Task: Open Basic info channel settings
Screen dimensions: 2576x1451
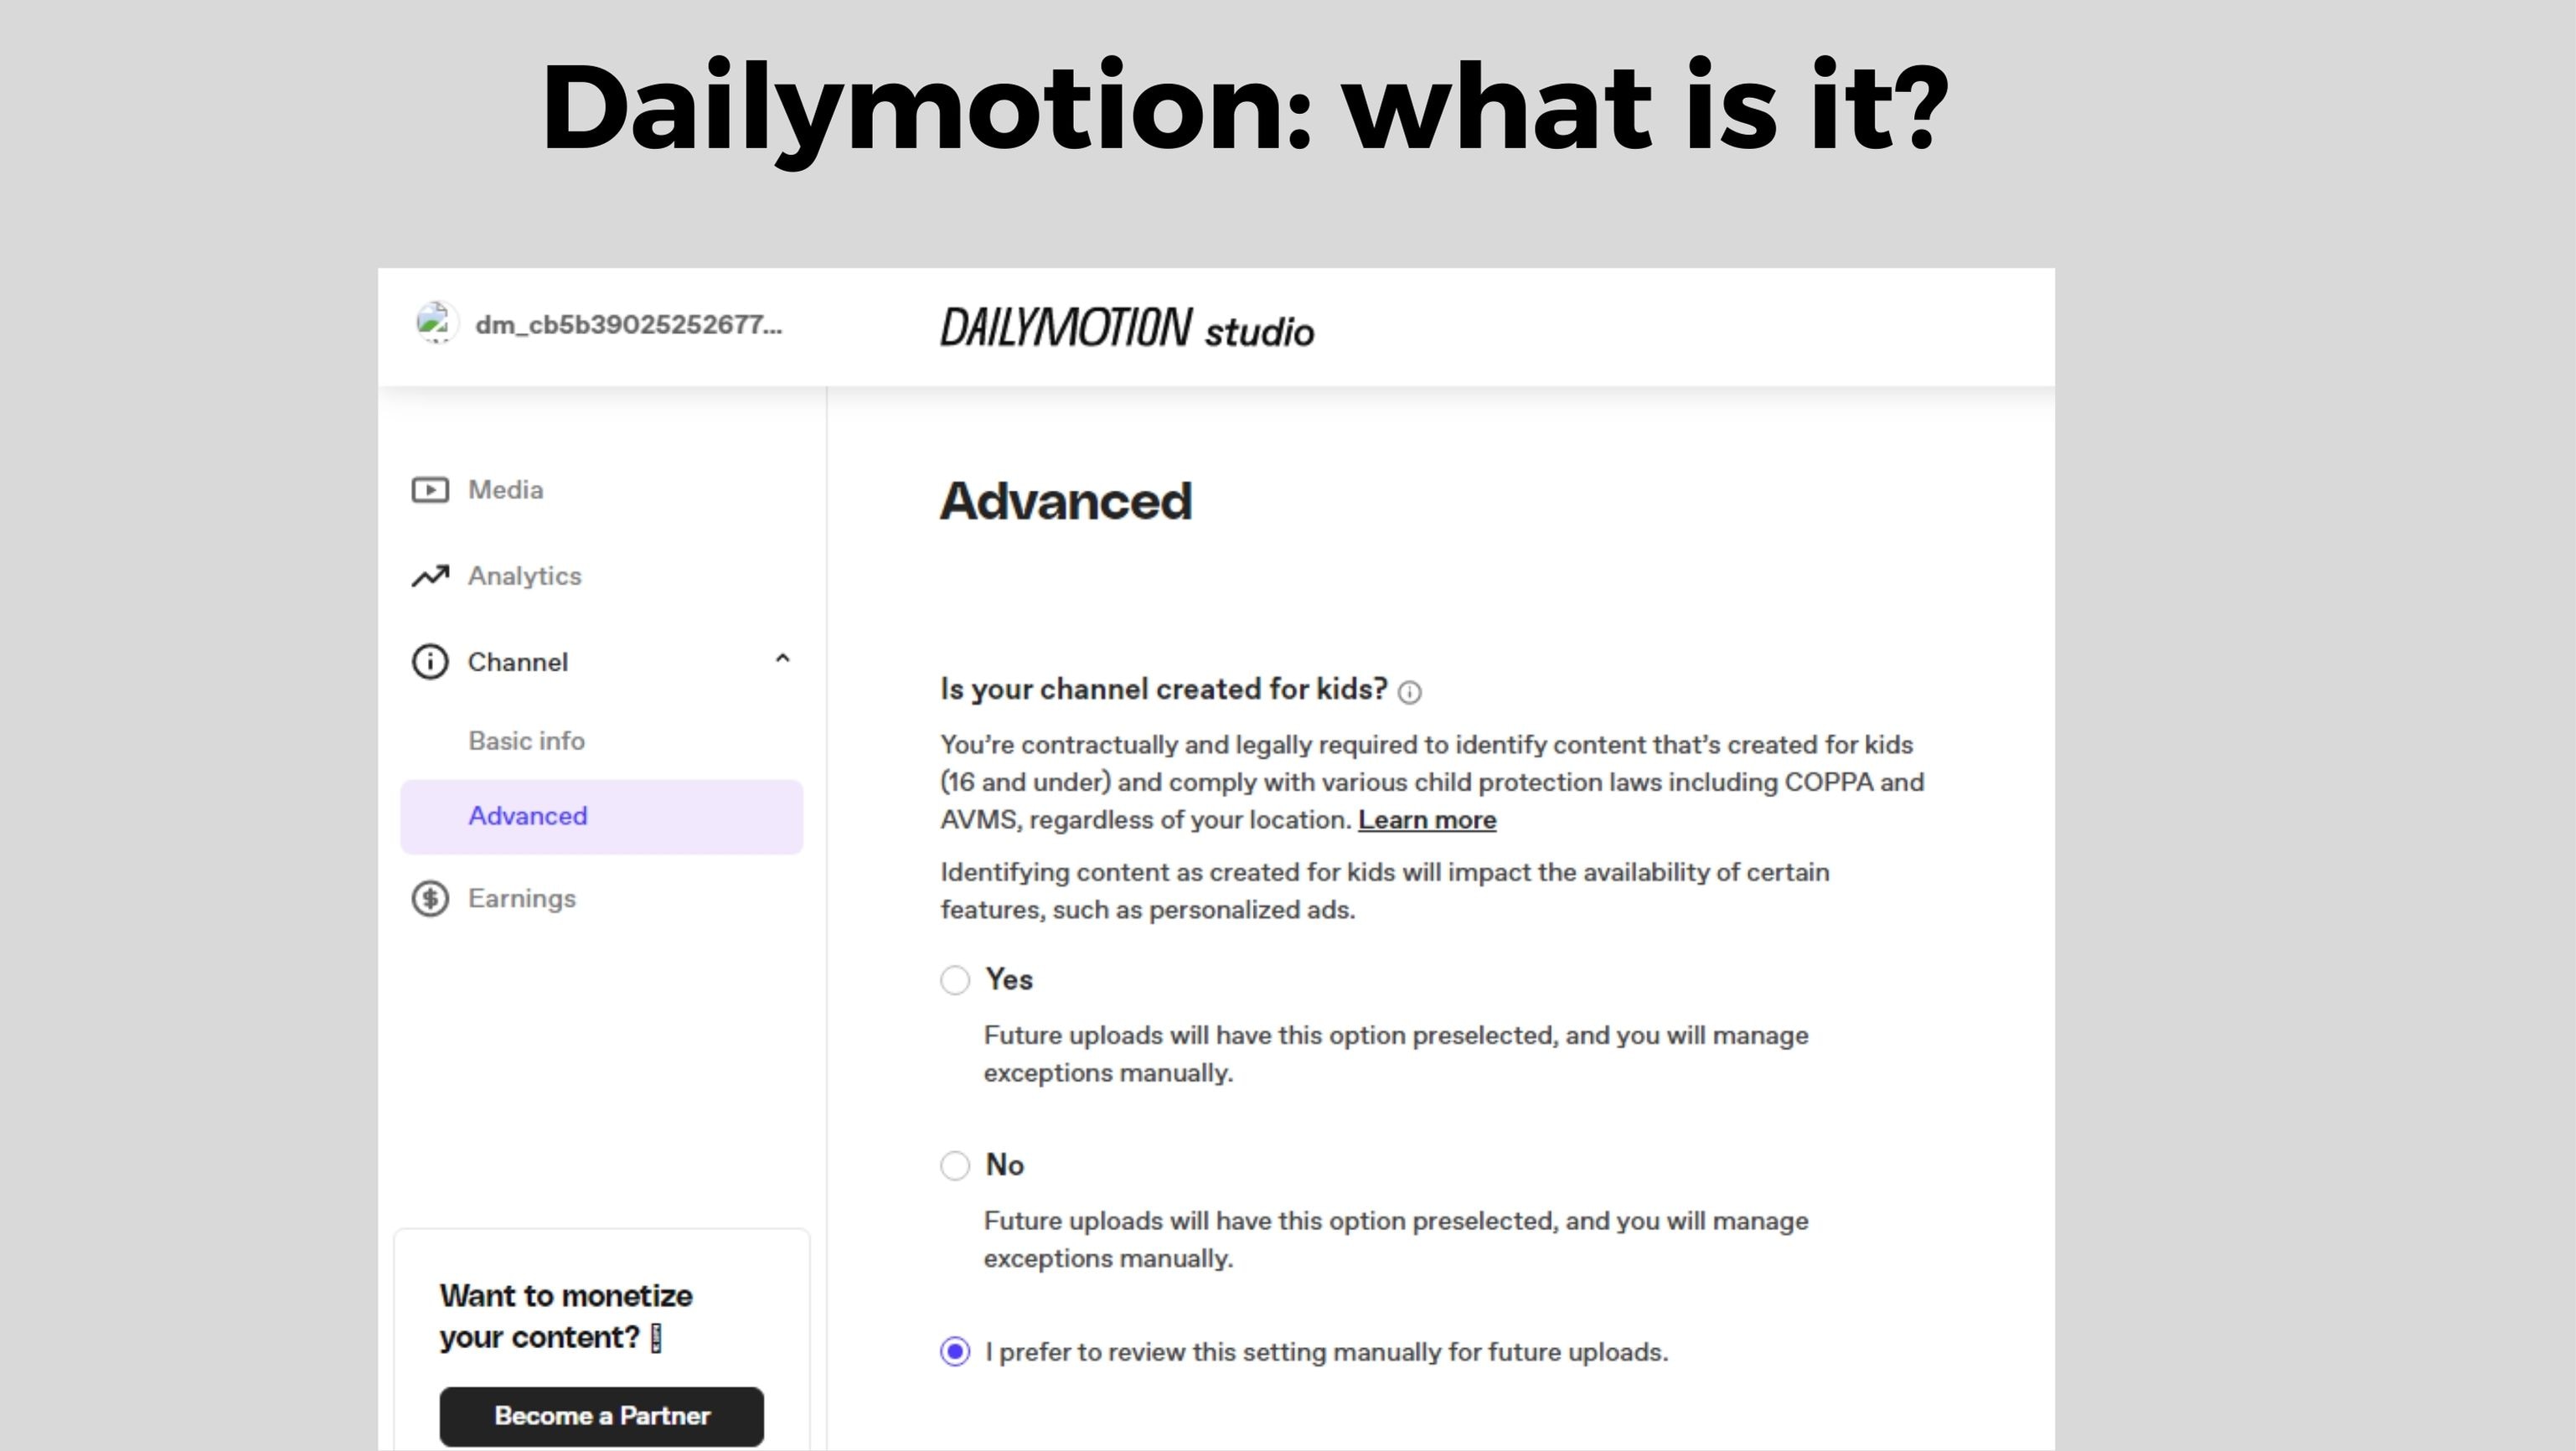Action: tap(525, 740)
